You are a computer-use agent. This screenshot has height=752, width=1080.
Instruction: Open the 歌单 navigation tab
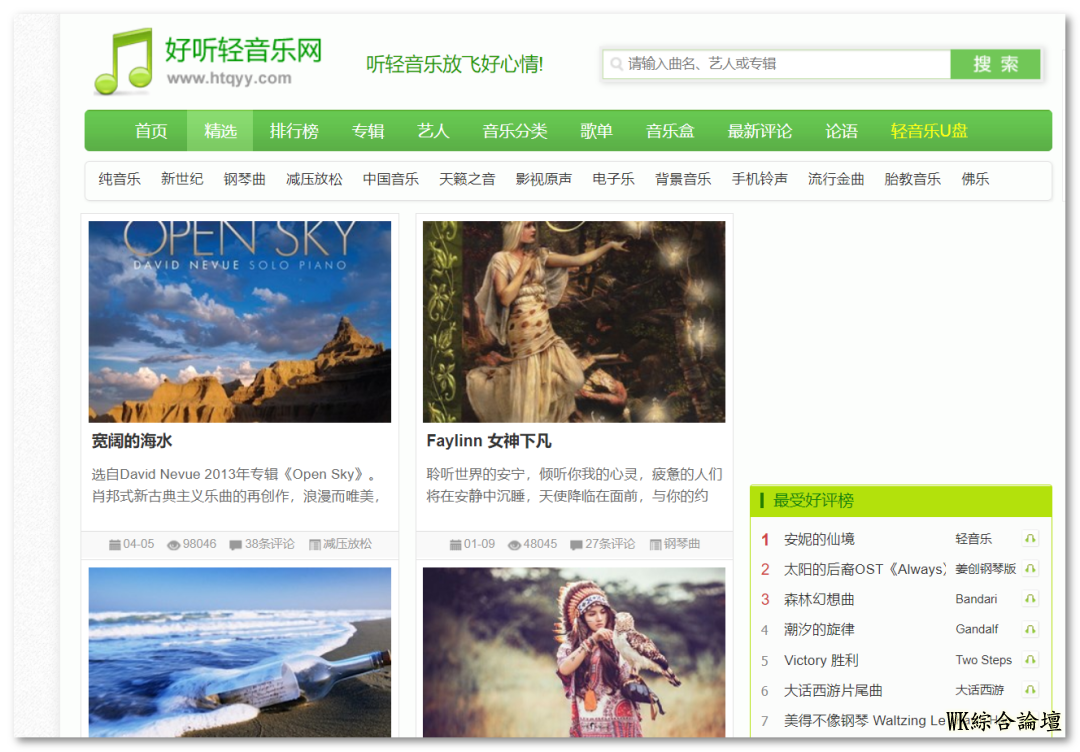596,131
